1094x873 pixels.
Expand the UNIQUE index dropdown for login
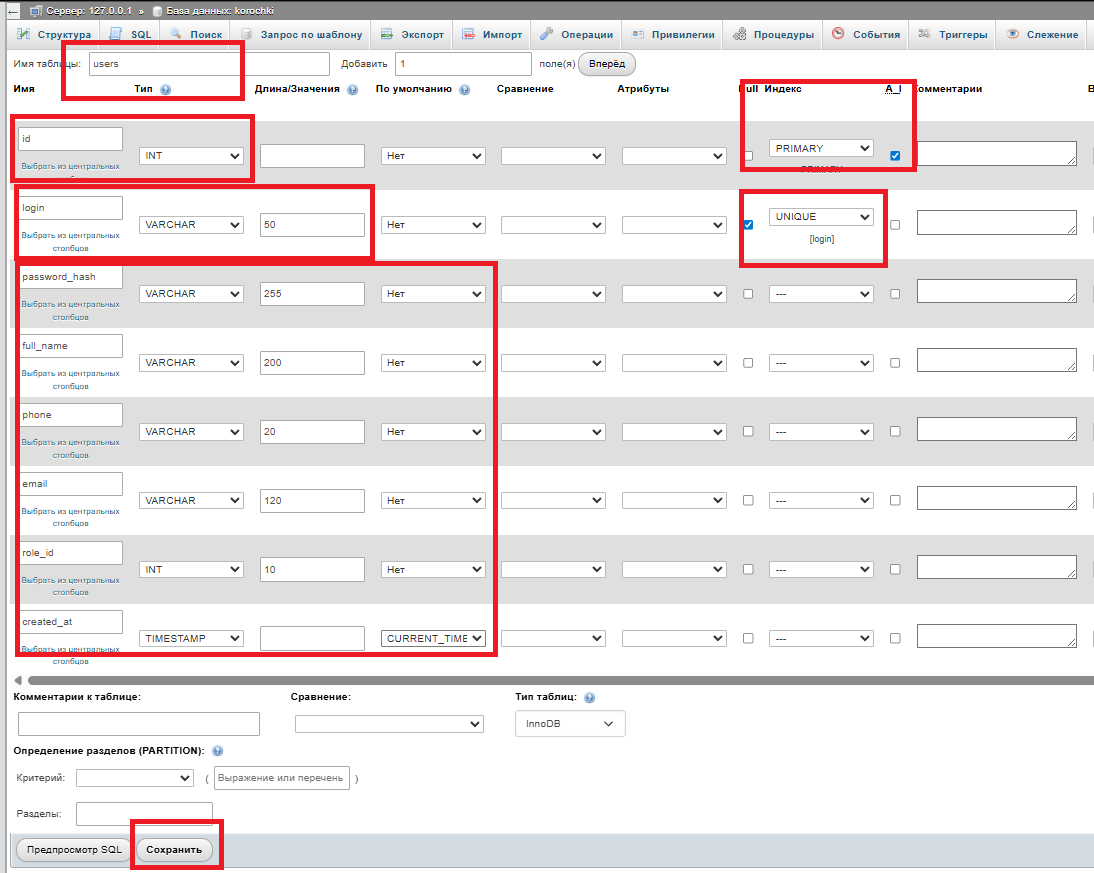(820, 217)
